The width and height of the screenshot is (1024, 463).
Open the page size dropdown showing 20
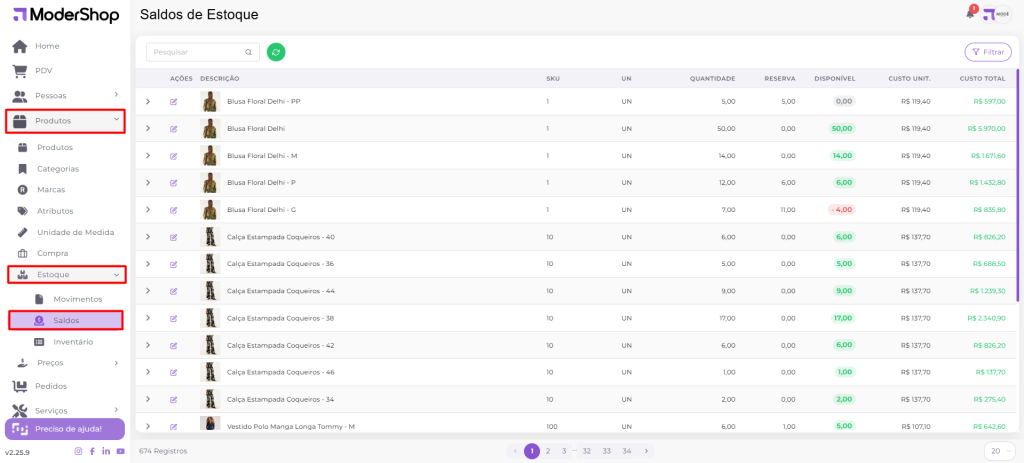coord(999,451)
